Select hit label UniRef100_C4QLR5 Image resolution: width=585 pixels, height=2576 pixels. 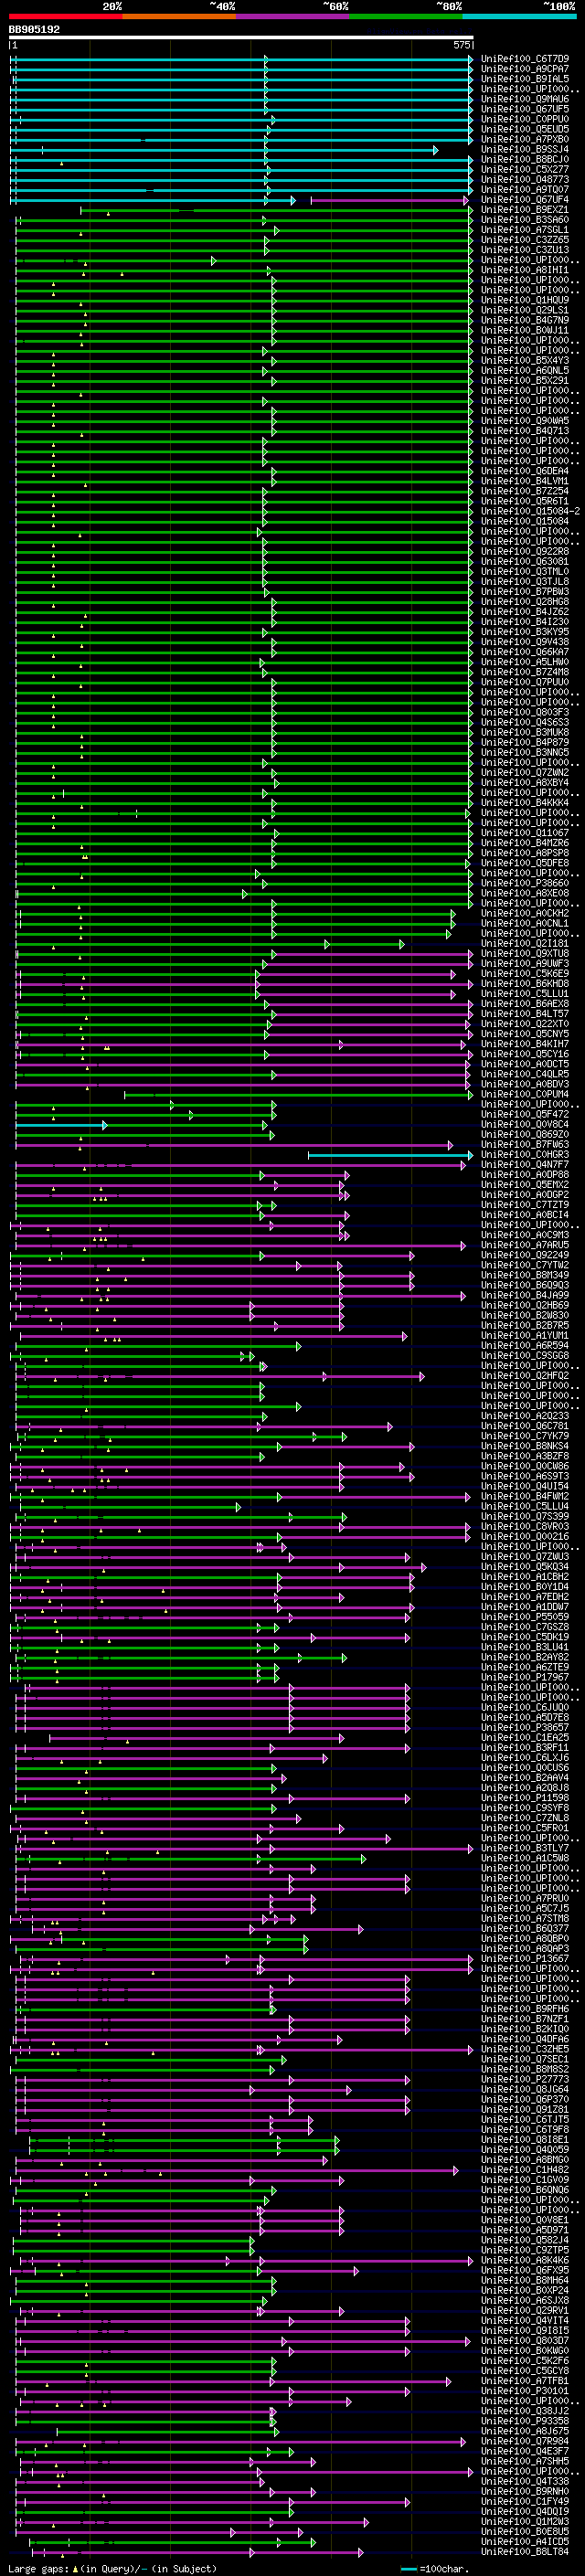click(525, 1074)
